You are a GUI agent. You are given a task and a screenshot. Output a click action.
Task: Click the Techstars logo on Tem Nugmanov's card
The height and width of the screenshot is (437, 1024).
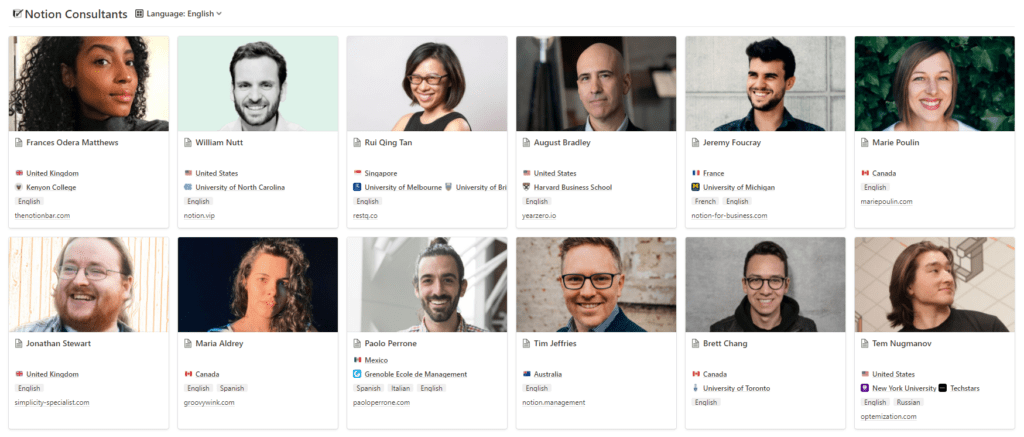pyautogui.click(x=941, y=387)
